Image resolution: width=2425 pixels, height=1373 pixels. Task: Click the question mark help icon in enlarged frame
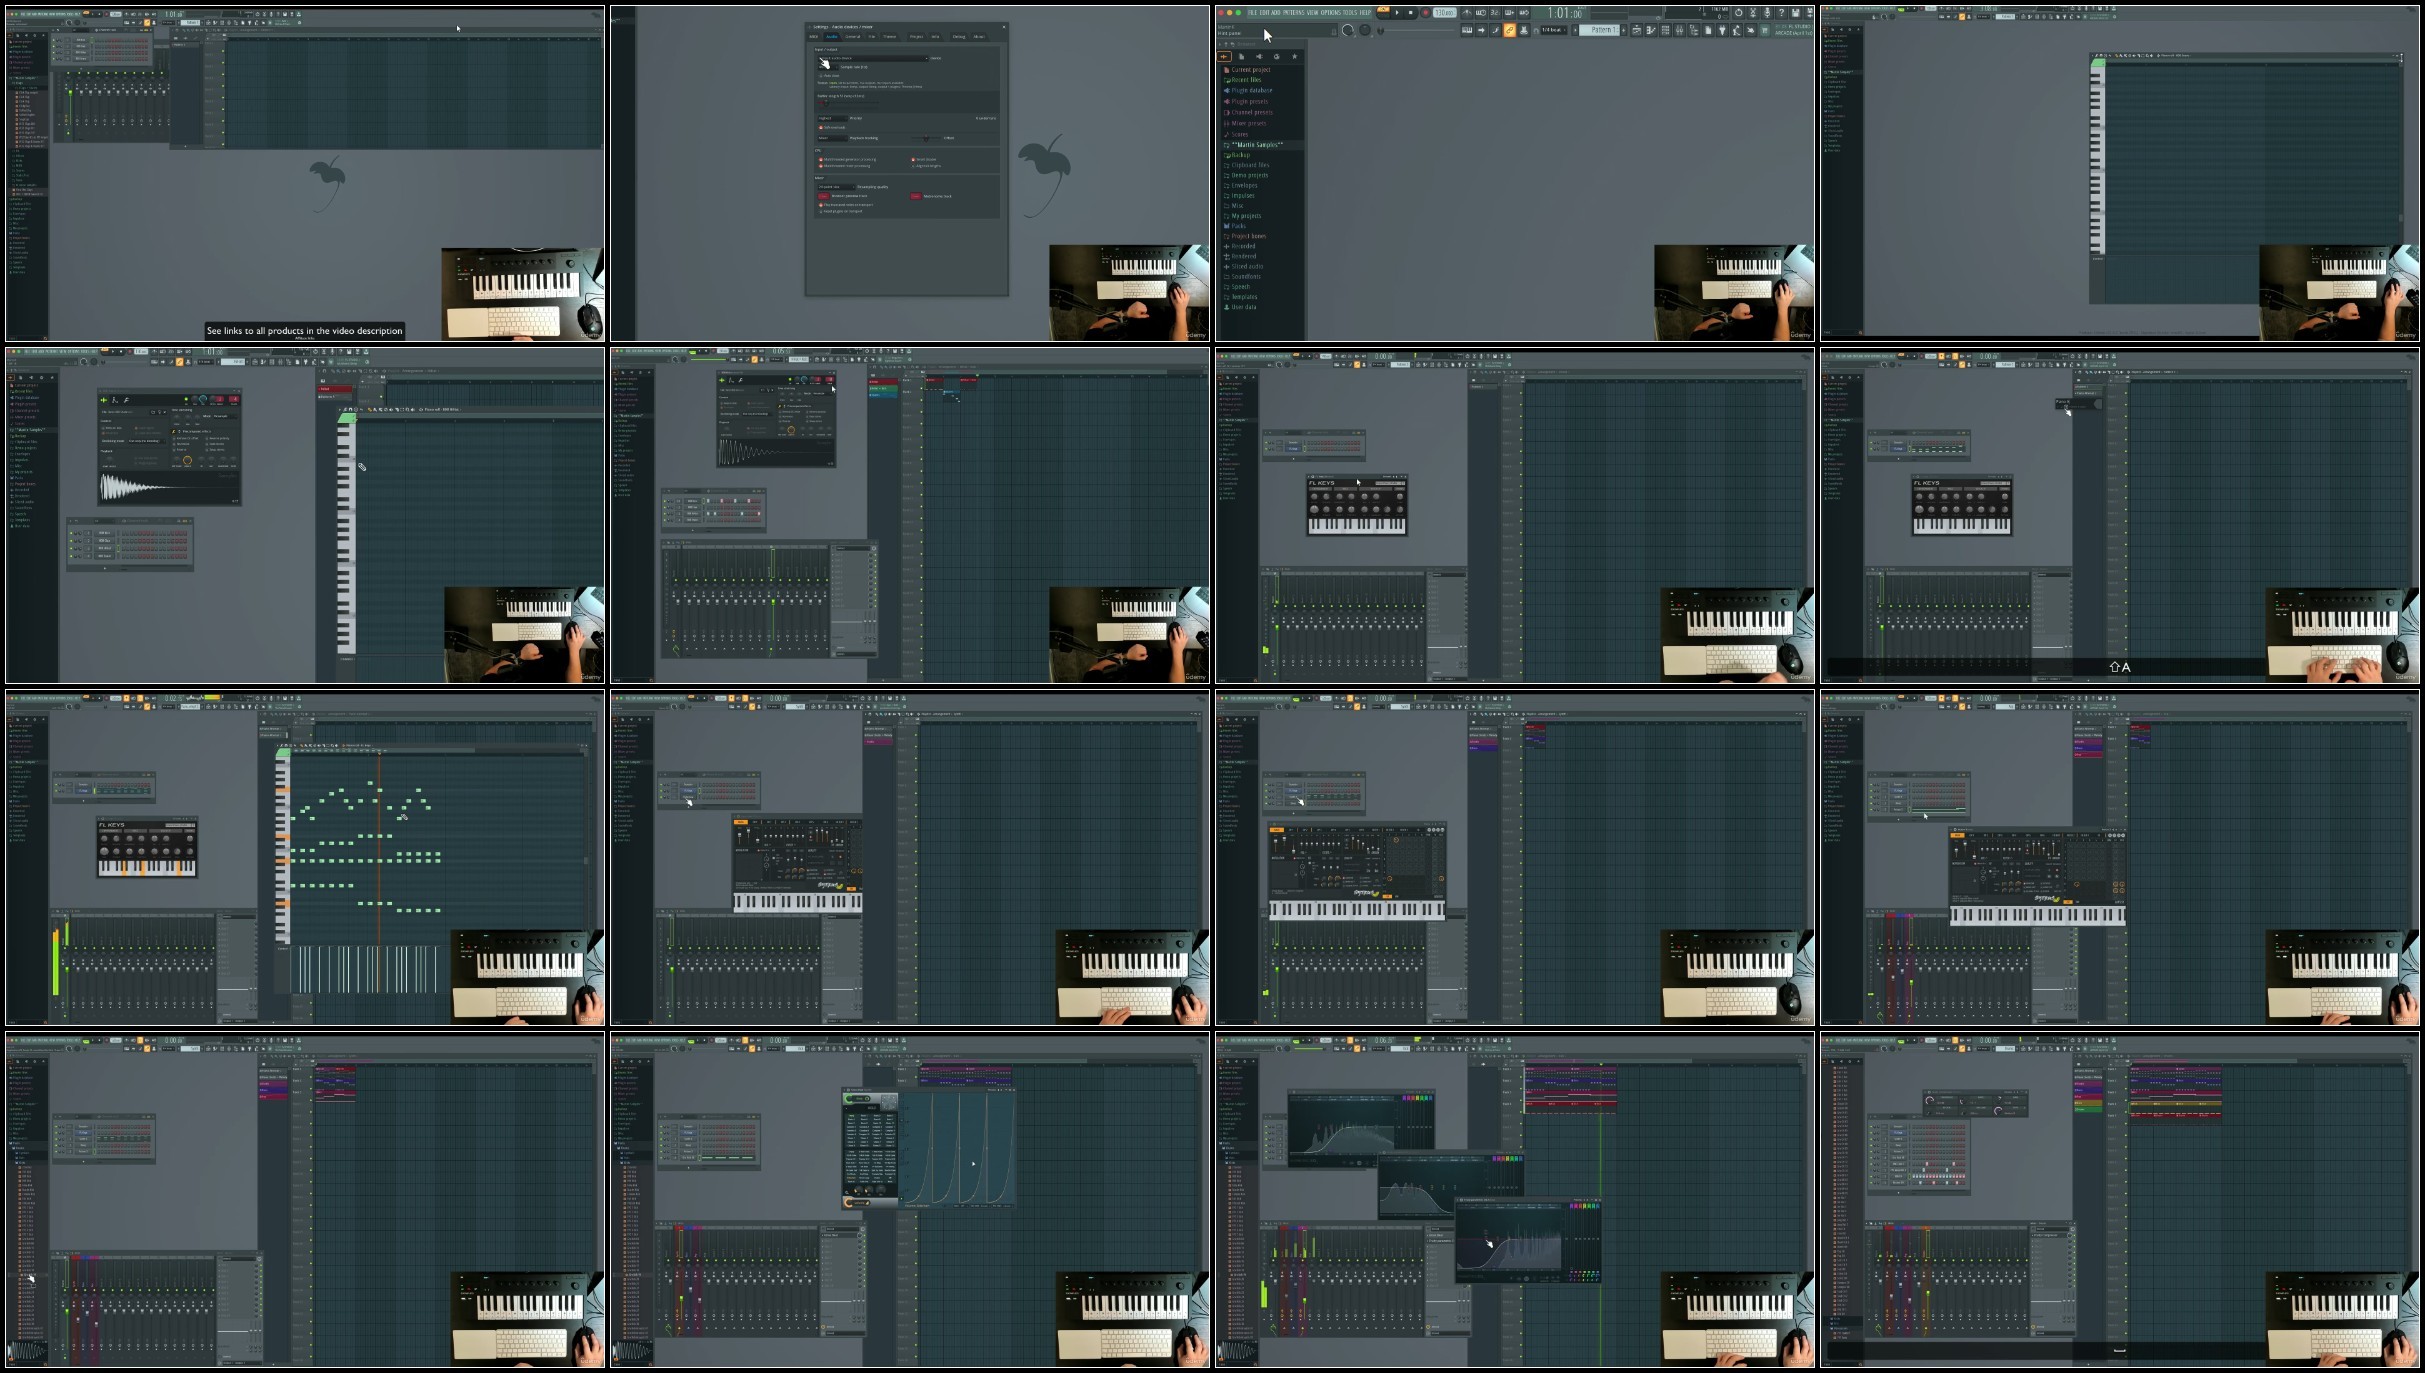tap(1781, 13)
